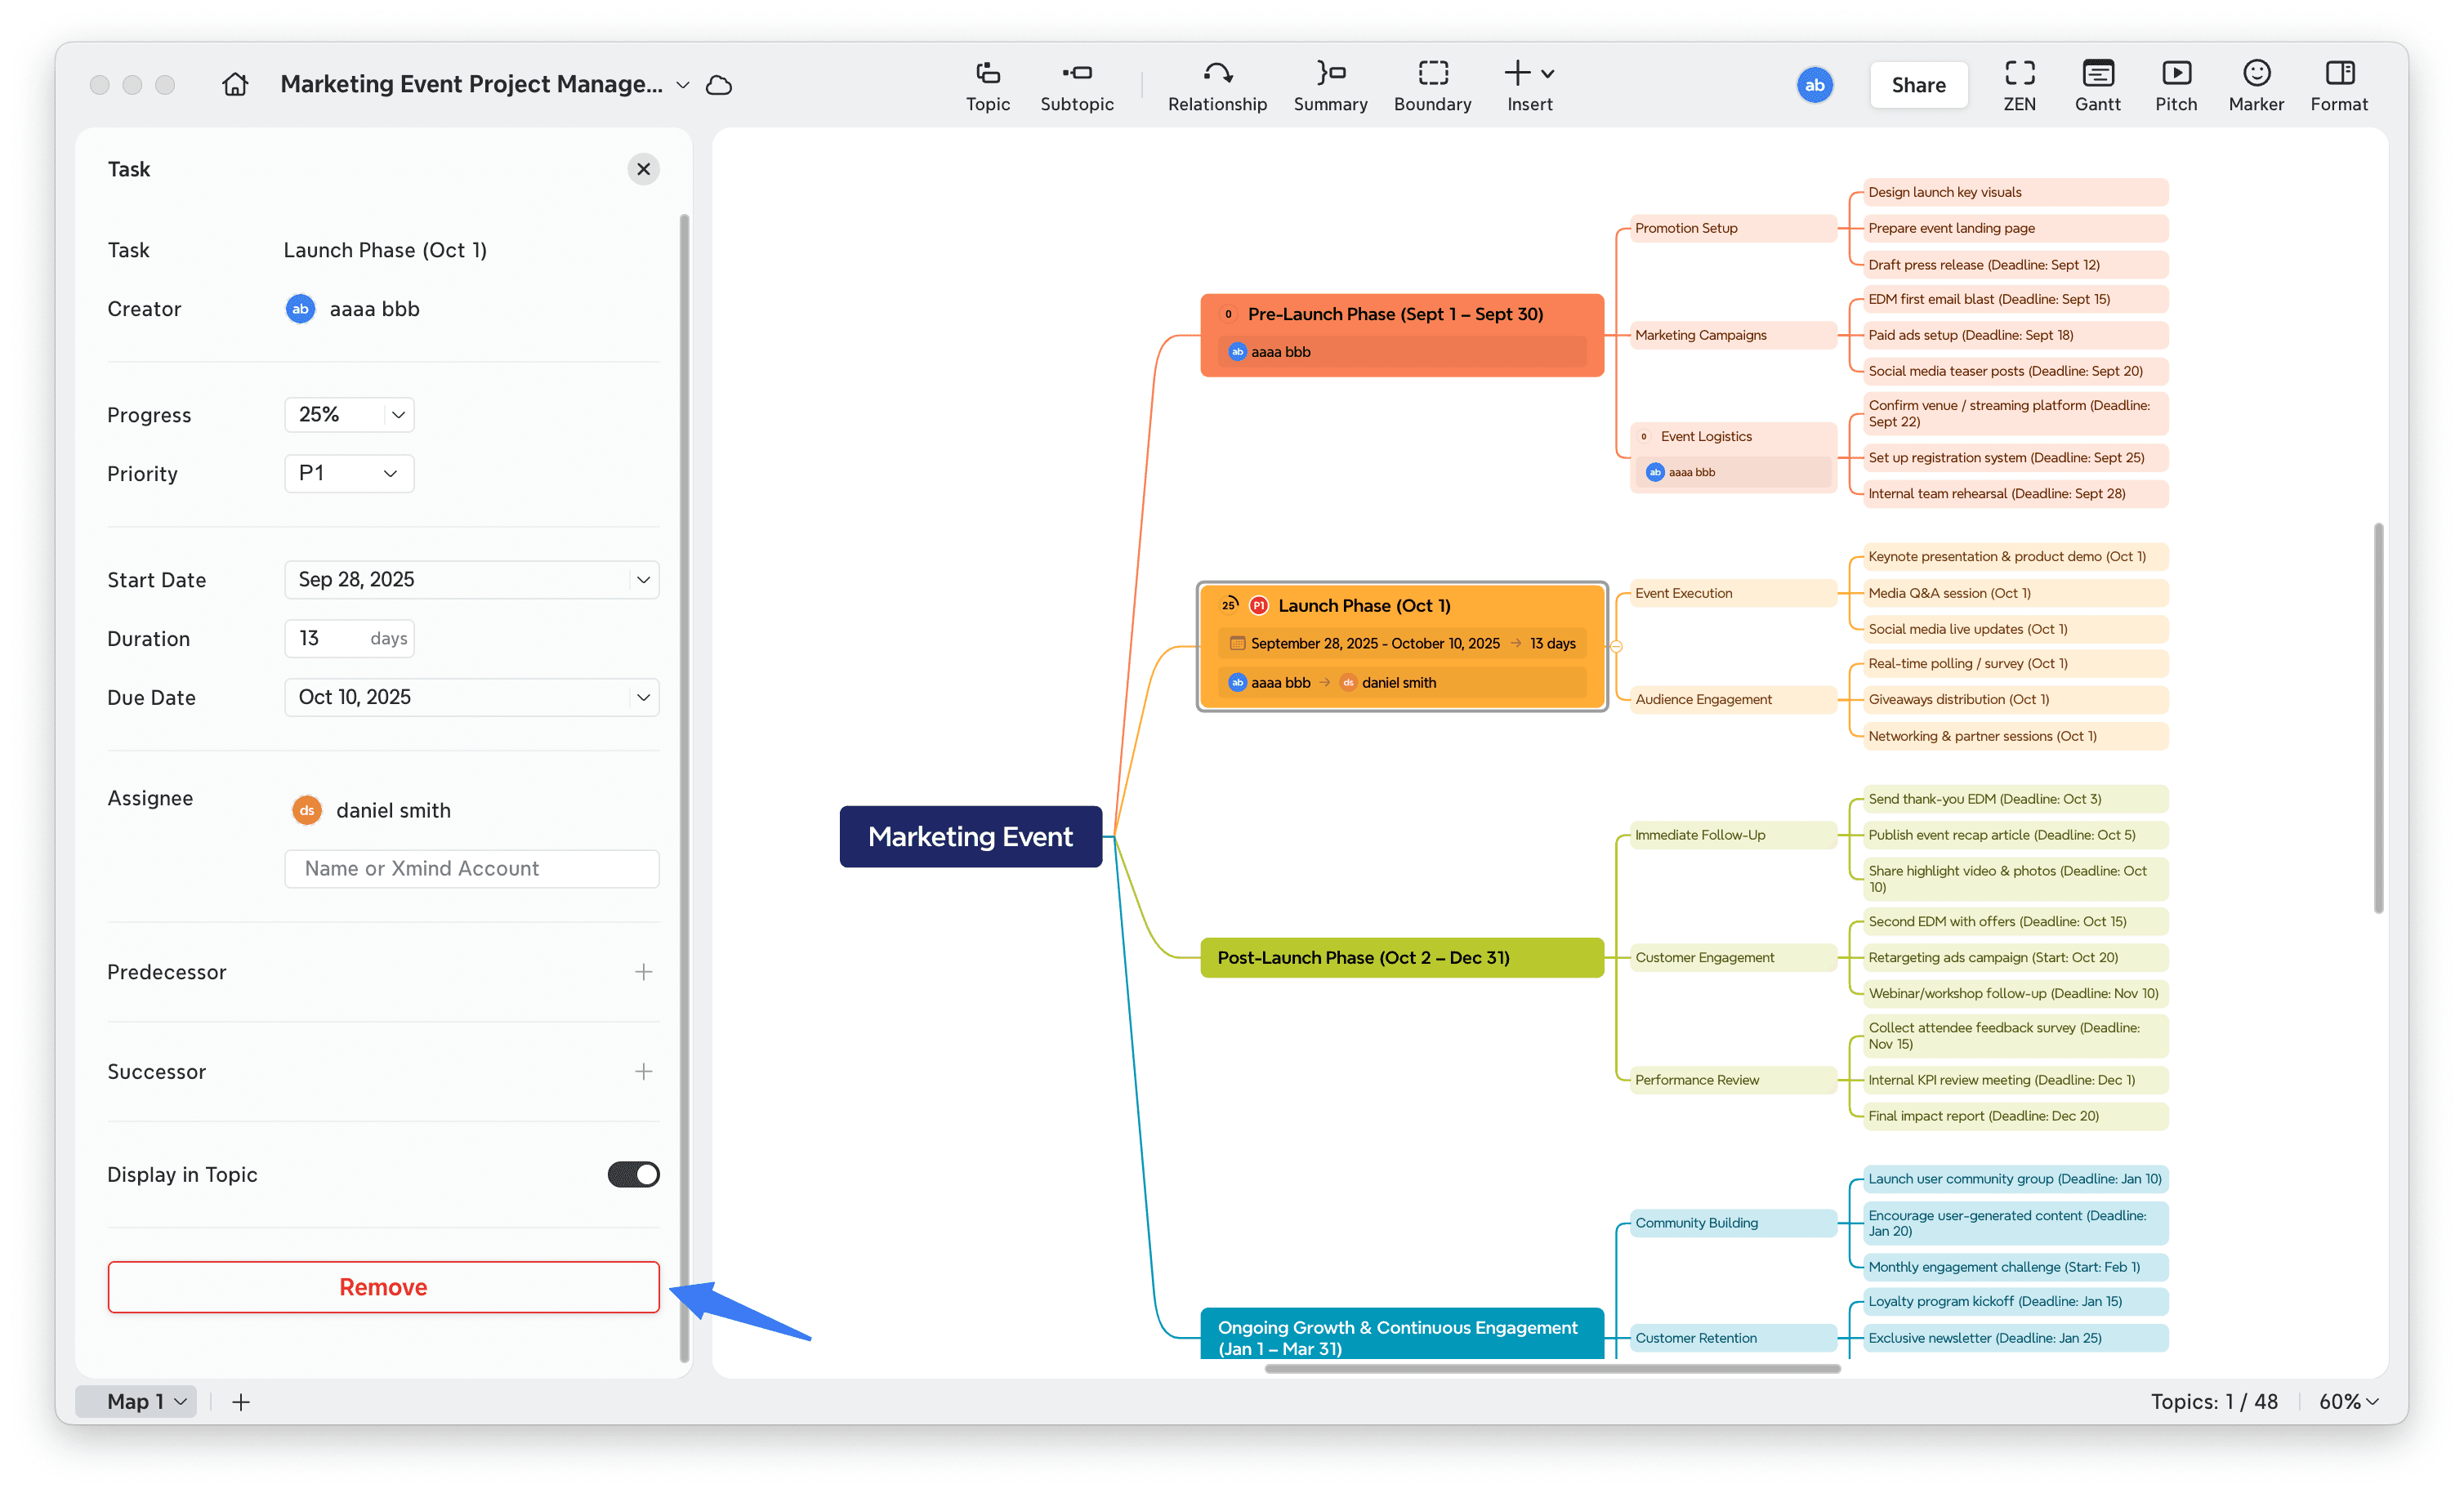Start Pitch presentation mode

(x=2176, y=85)
